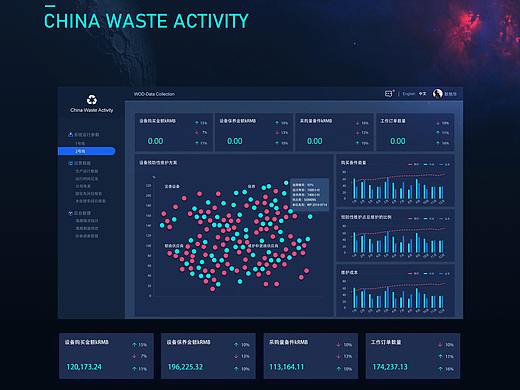This screenshot has height=390, width=520.
Task: Click the large CHINA WASTE ACTIVITY heading
Action: 146,21
